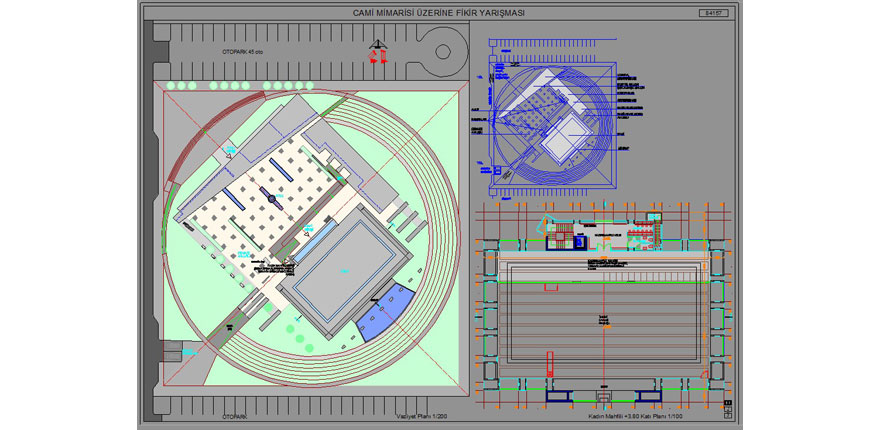Click the 'Vaziyet Planı 1/200' caption

click(x=421, y=417)
